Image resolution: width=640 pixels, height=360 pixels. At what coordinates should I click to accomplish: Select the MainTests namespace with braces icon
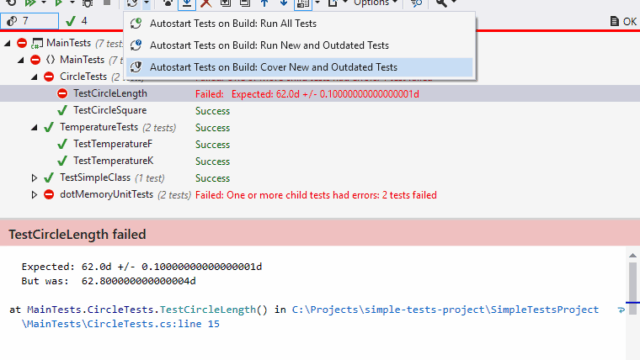82,60
